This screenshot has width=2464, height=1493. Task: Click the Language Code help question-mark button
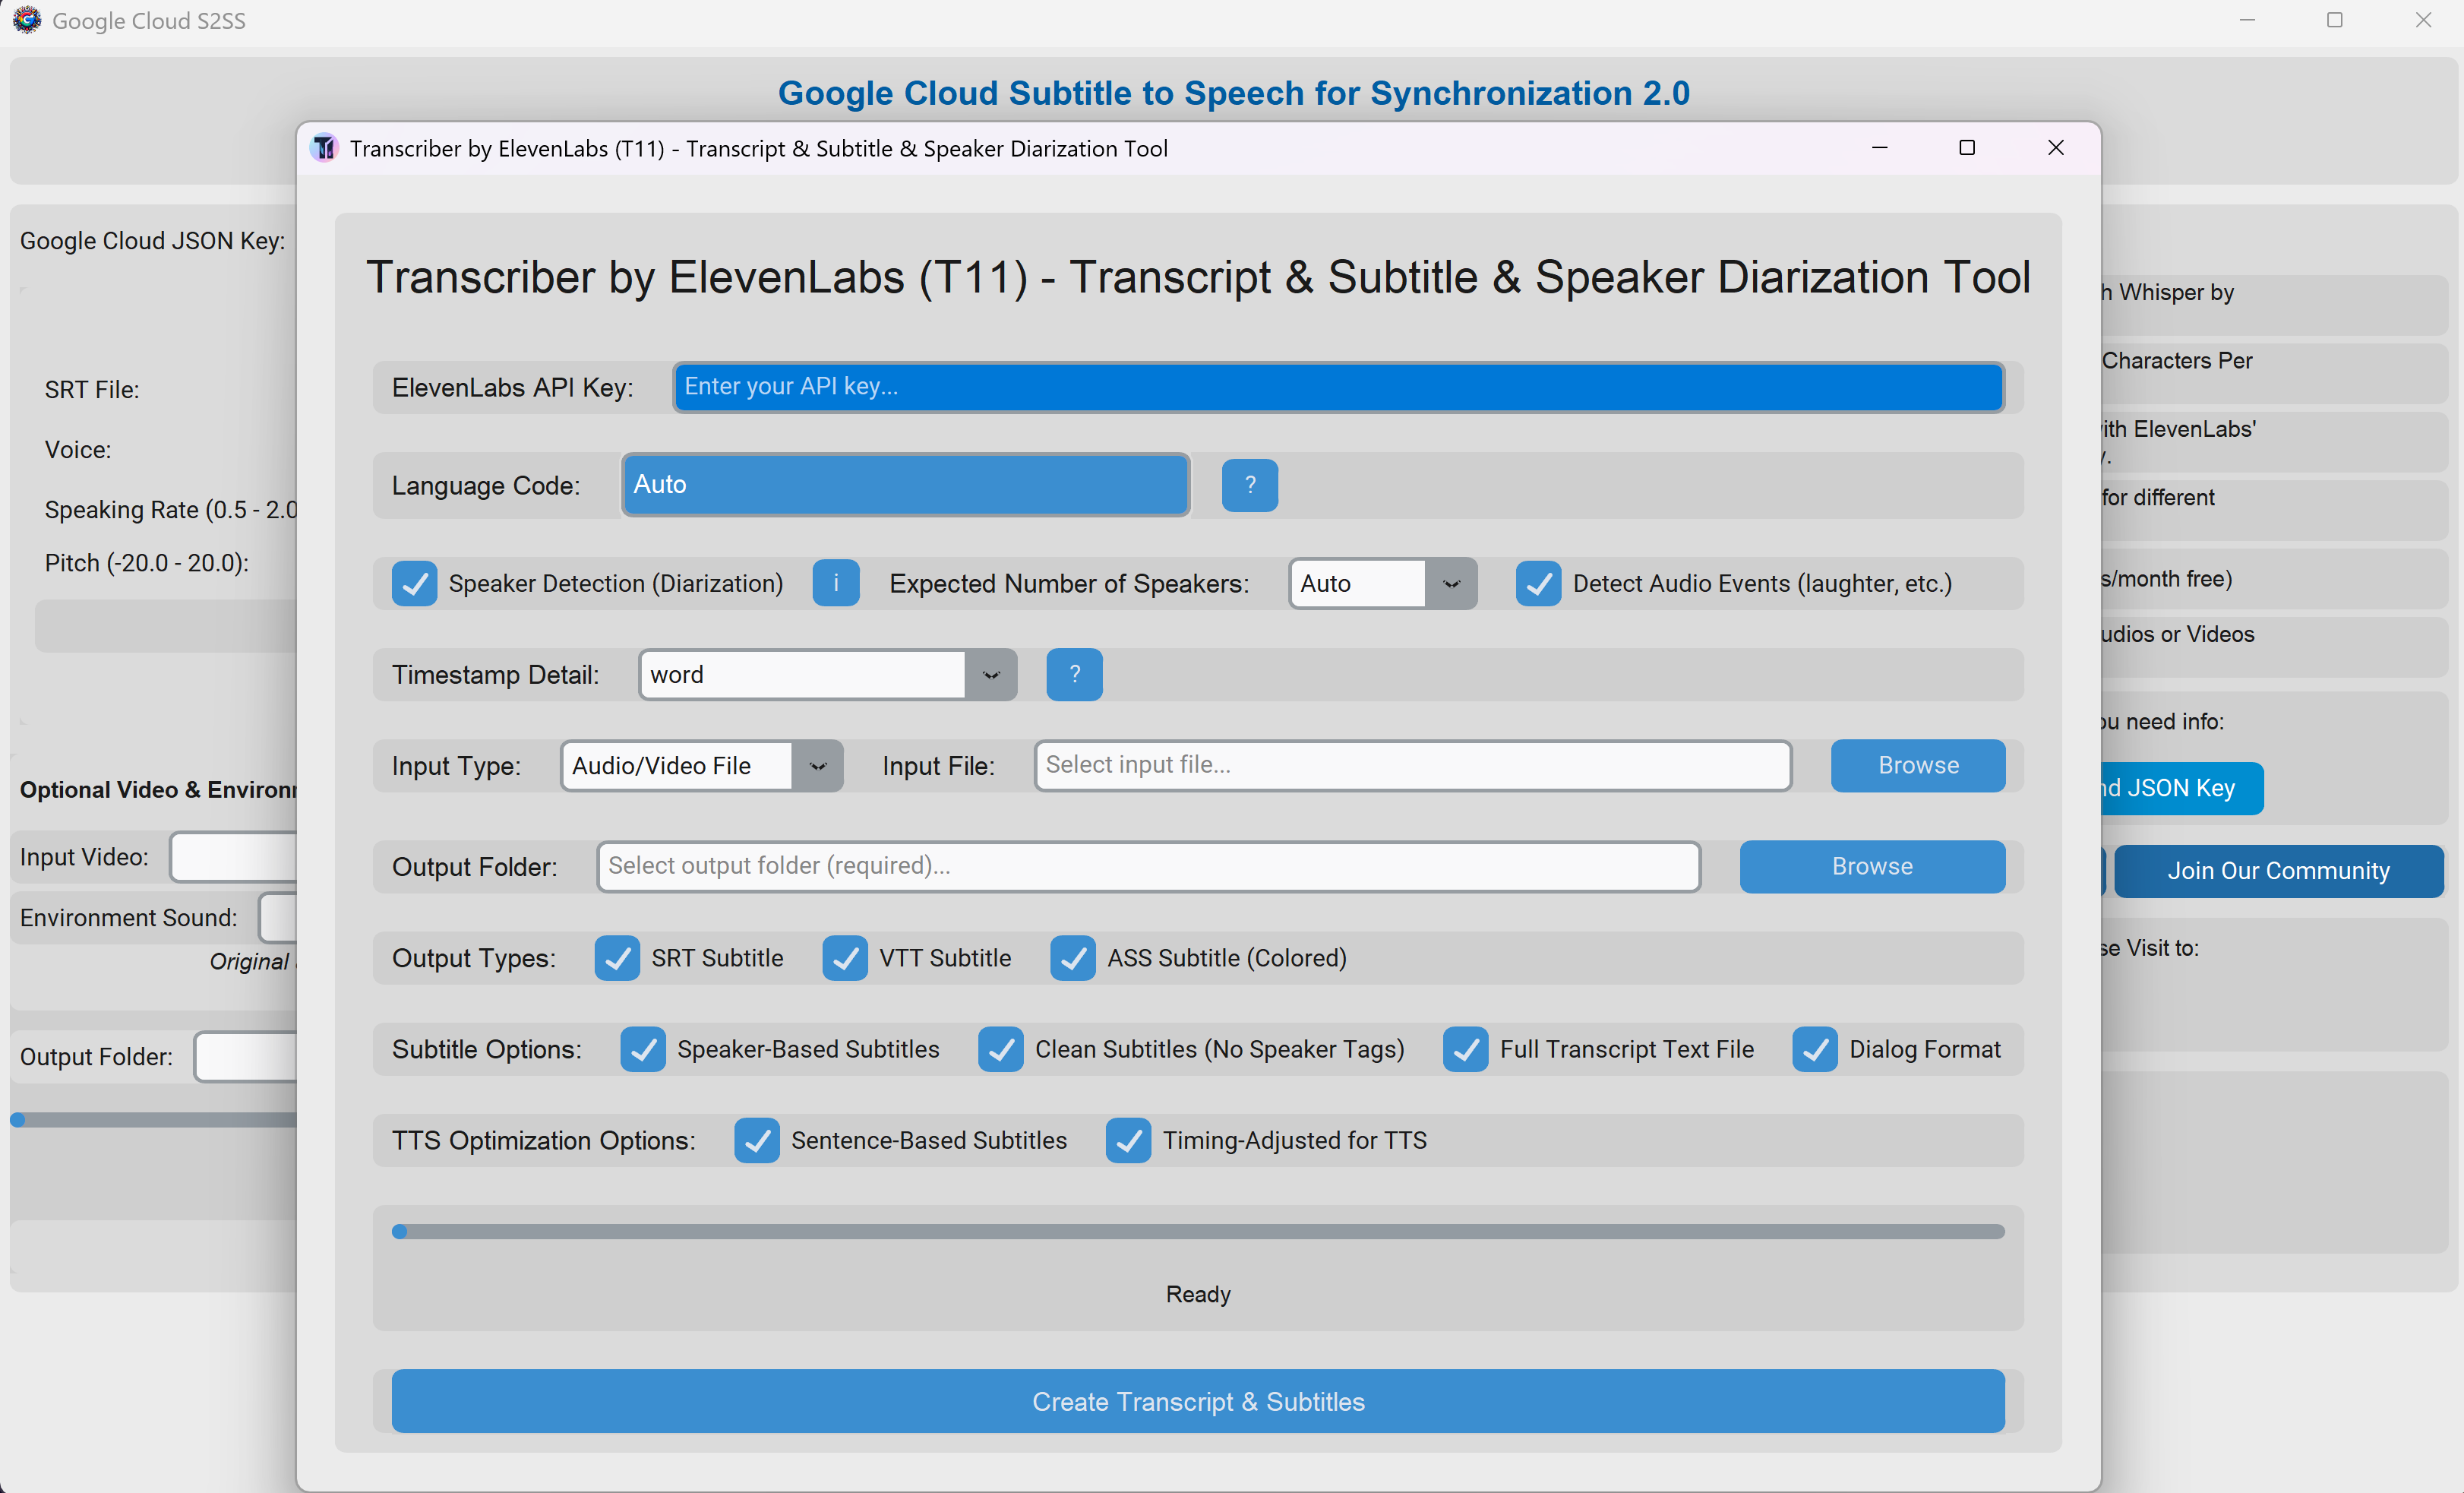1249,485
